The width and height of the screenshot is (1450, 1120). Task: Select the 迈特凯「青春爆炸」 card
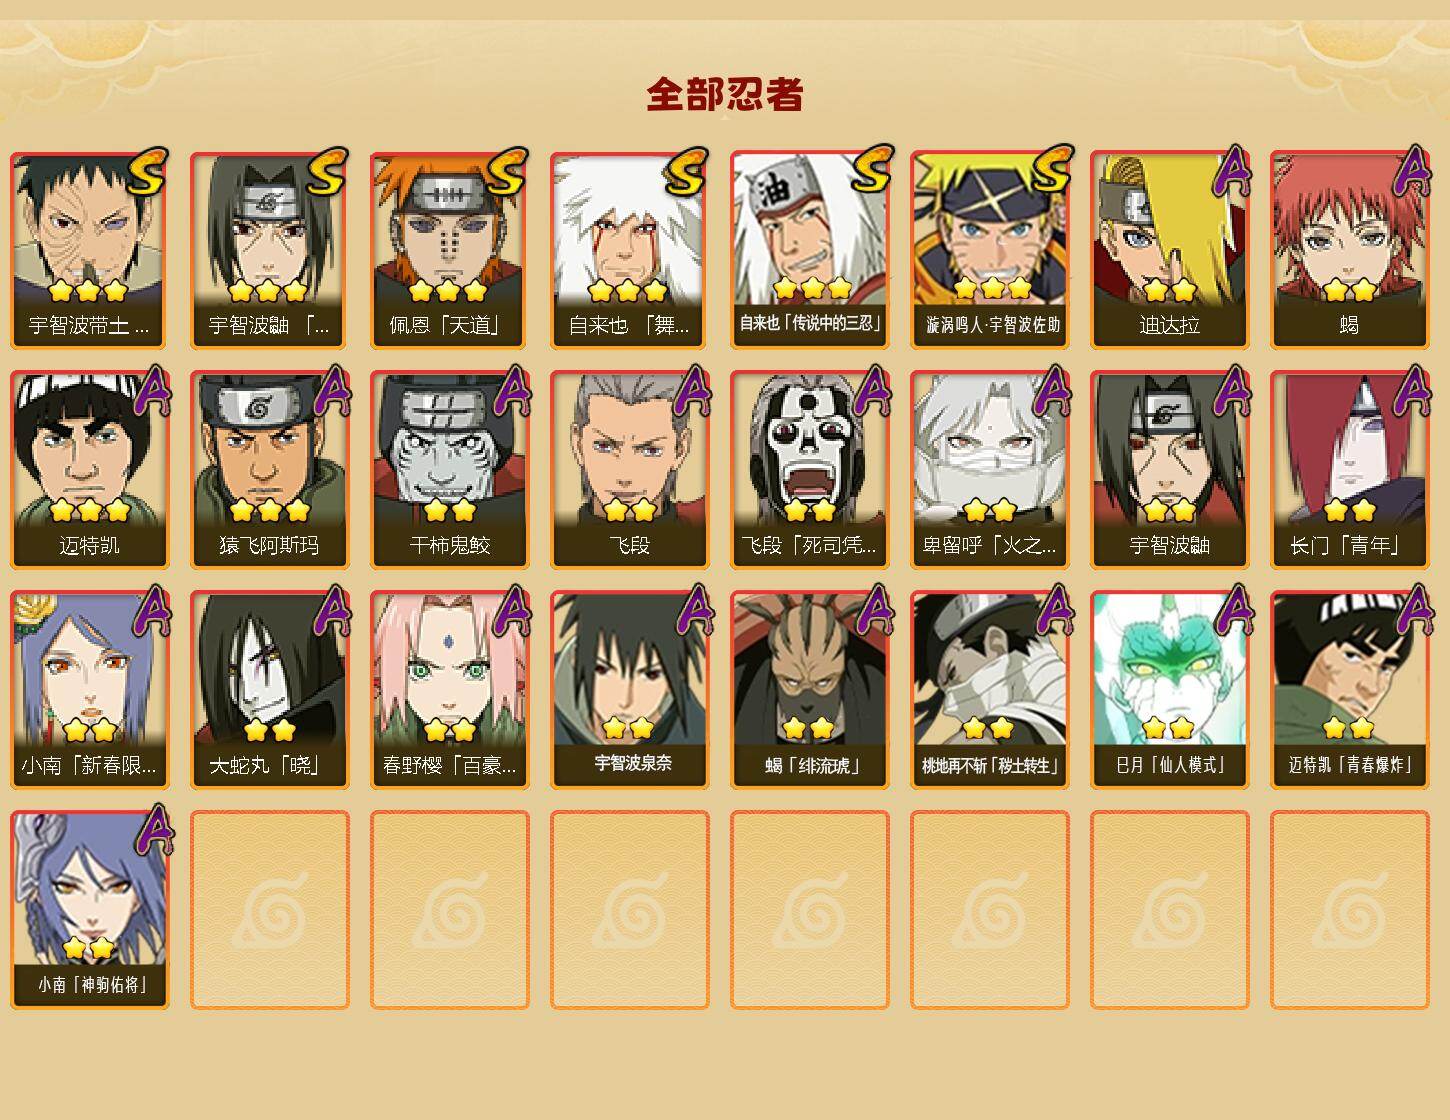[x=1349, y=690]
